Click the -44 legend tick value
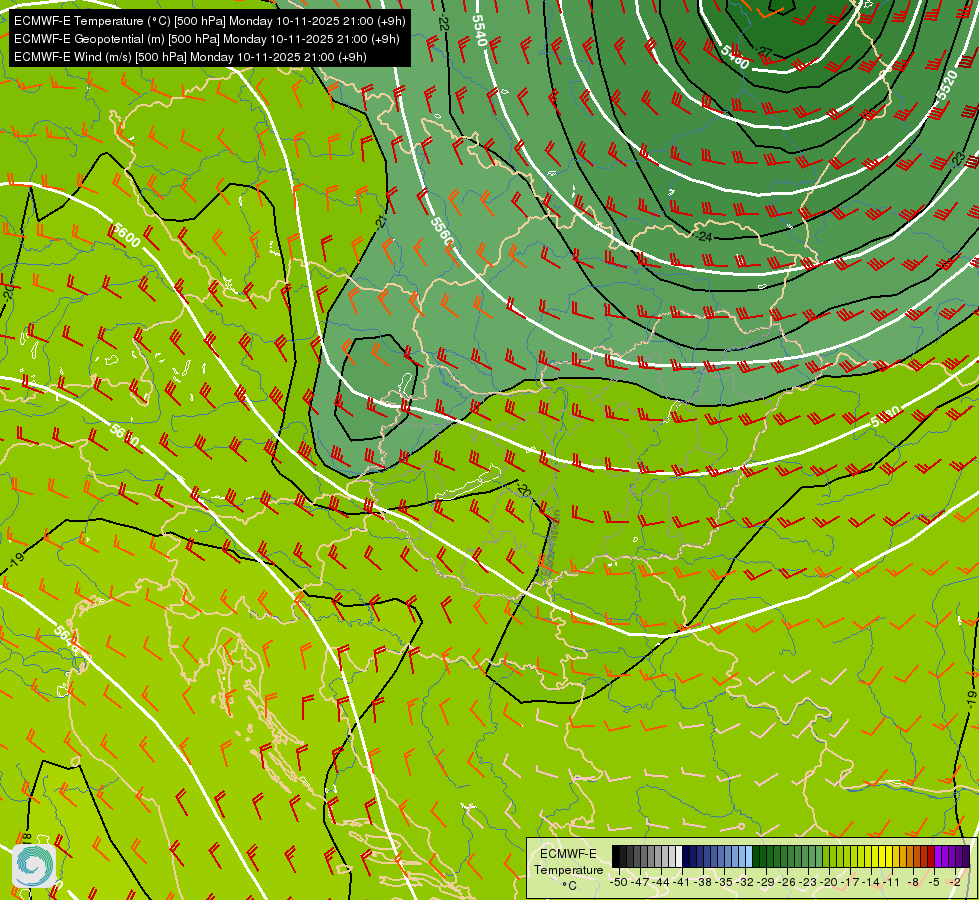Viewport: 979px width, 900px height. click(x=661, y=882)
